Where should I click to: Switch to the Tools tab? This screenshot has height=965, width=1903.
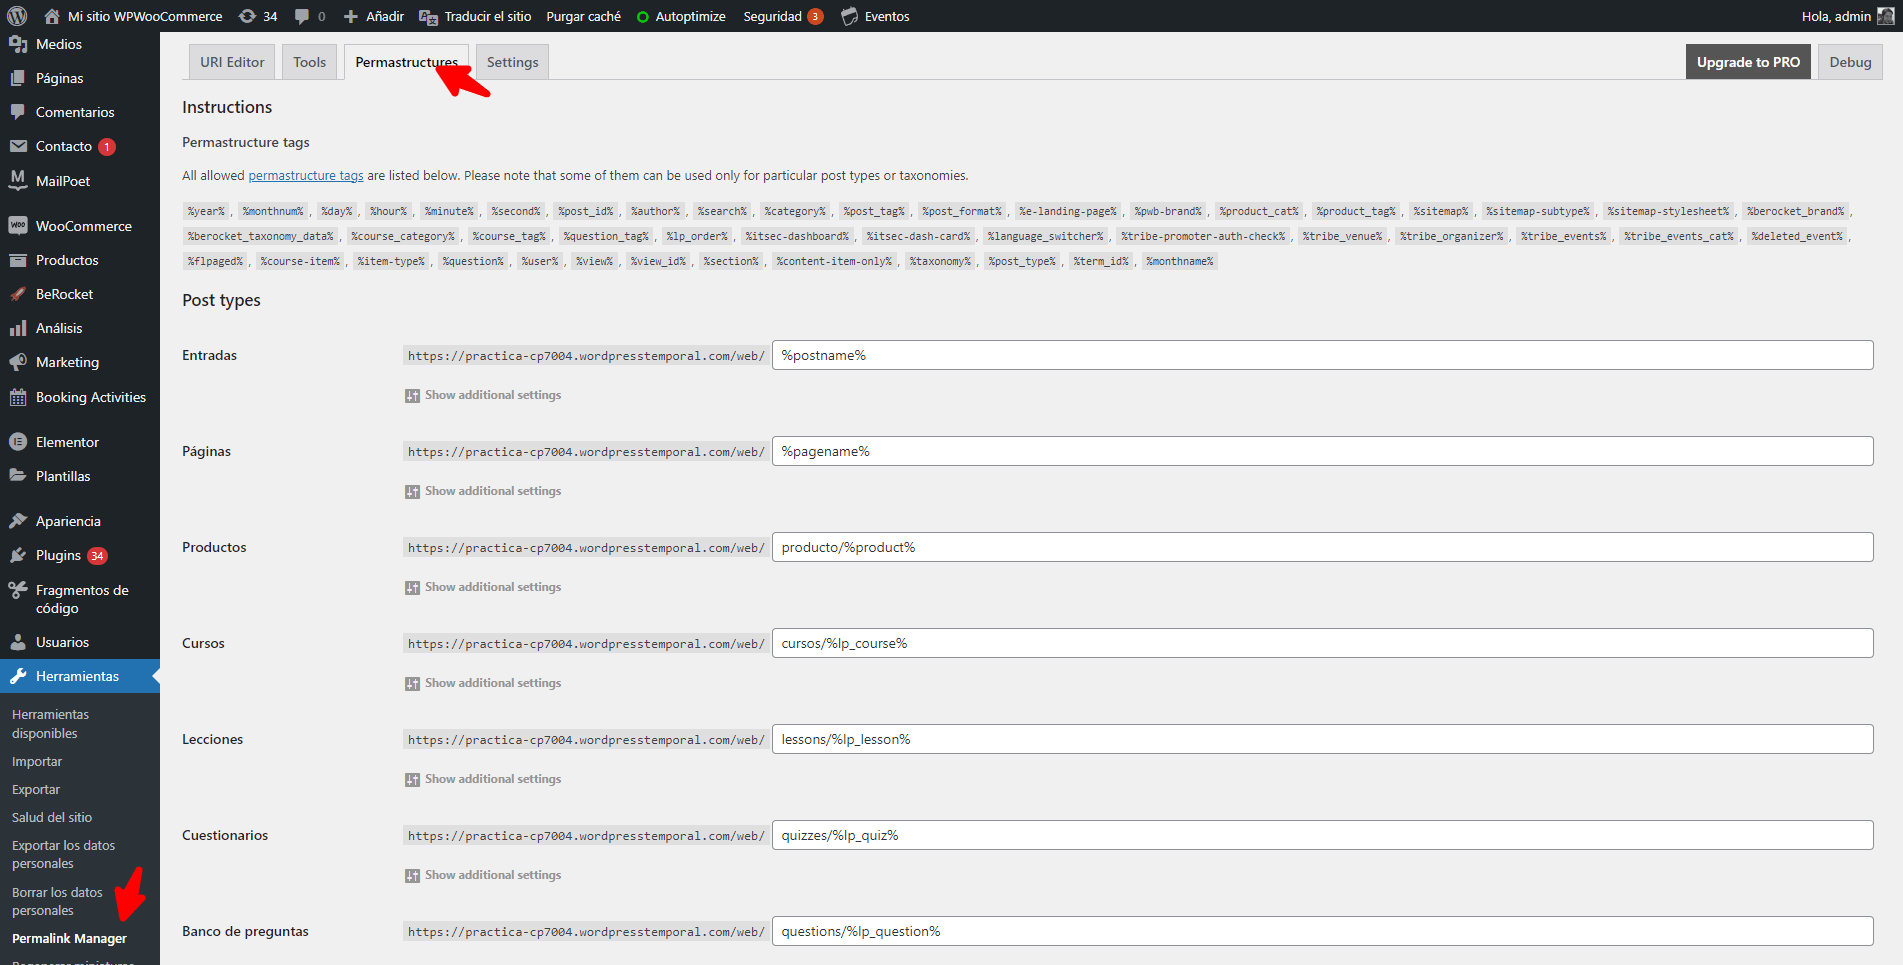310,62
